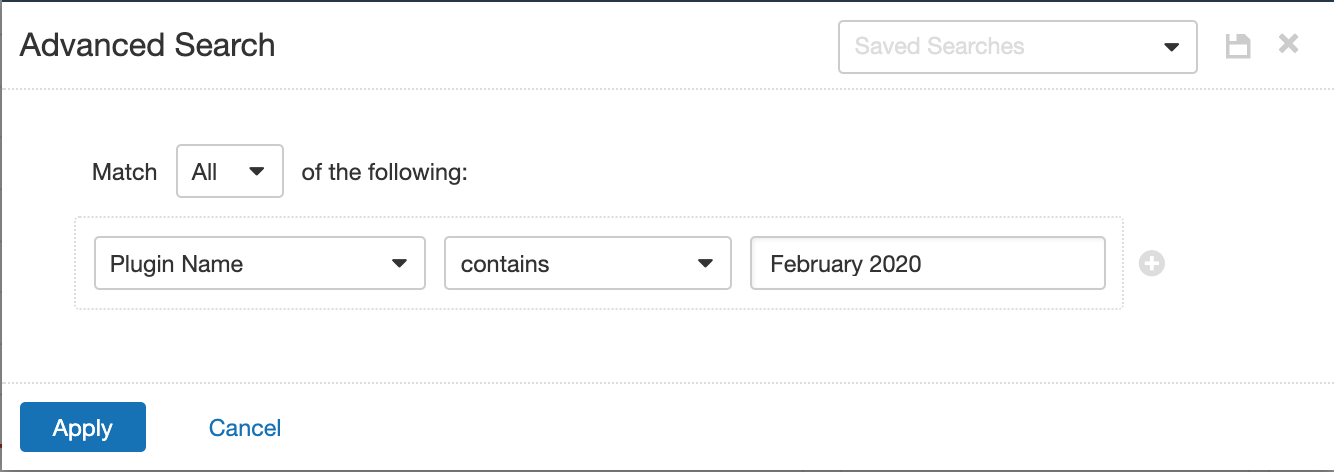
Task: Open the contains operator dropdown
Action: [x=588, y=263]
